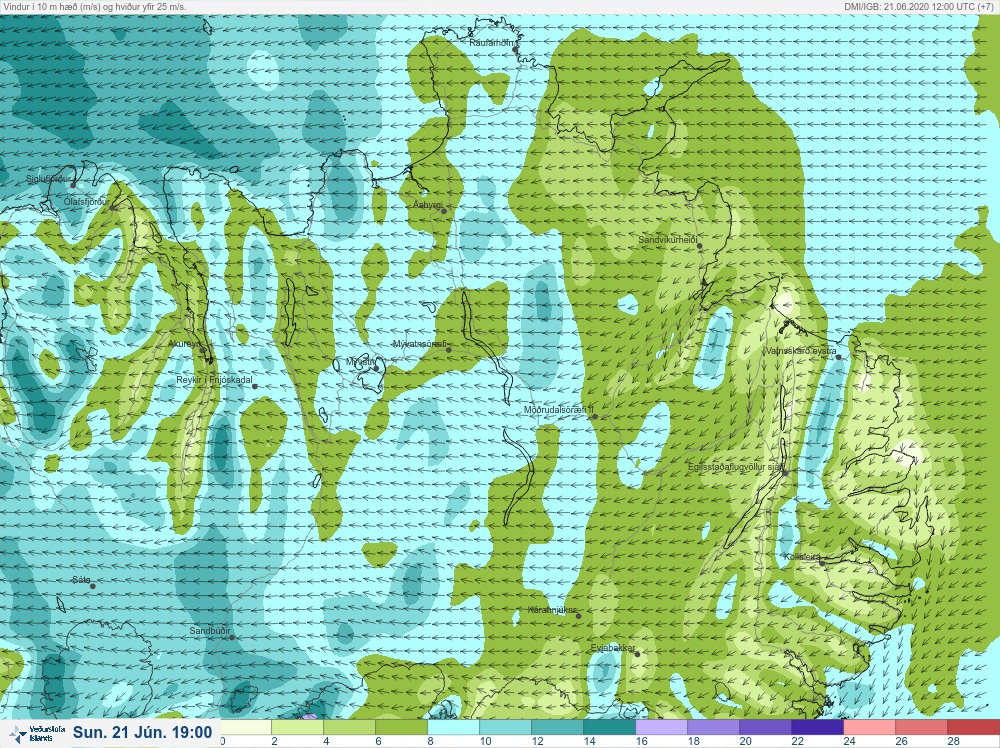
Task: Pick the 8–10 m/s light cyan legend swatch
Action: point(453,728)
